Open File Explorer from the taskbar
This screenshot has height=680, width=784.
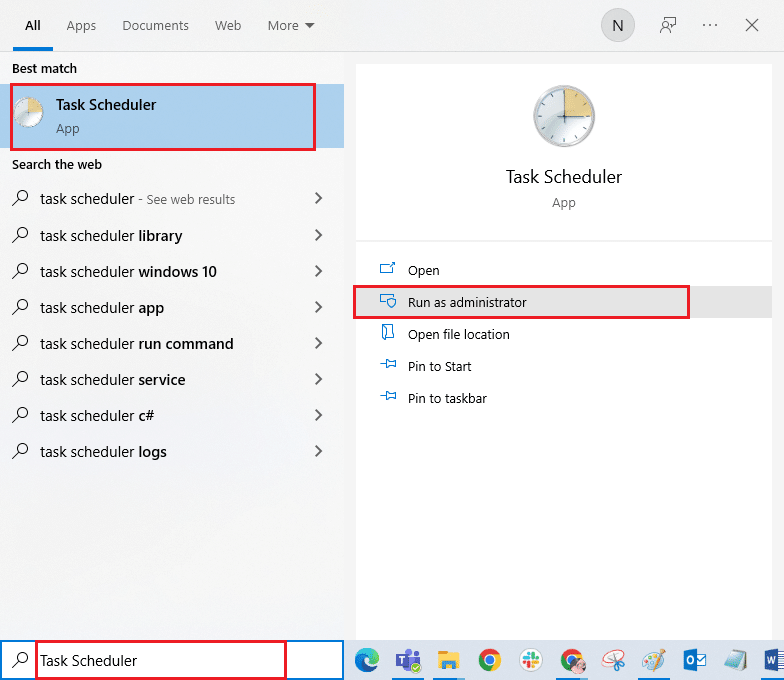click(448, 660)
